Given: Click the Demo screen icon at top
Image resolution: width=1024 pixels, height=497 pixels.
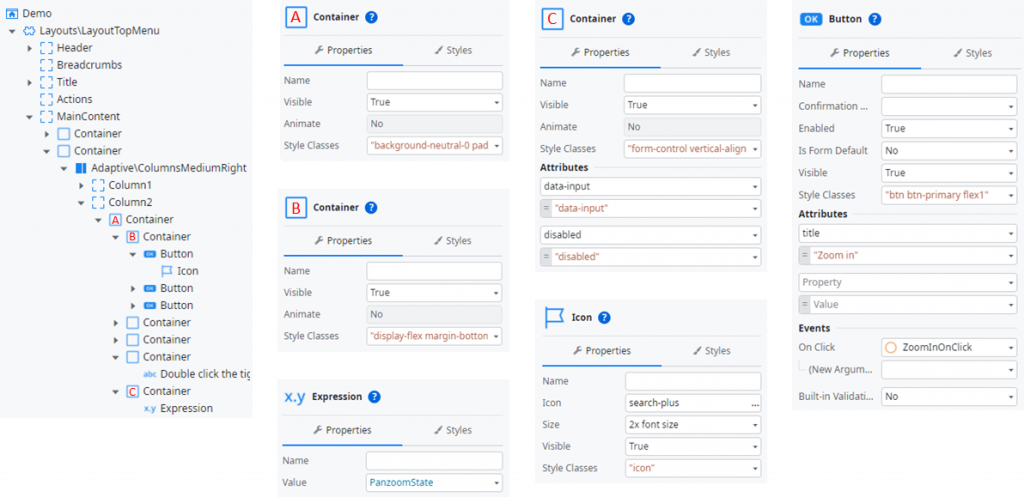Looking at the screenshot, I should [x=12, y=13].
